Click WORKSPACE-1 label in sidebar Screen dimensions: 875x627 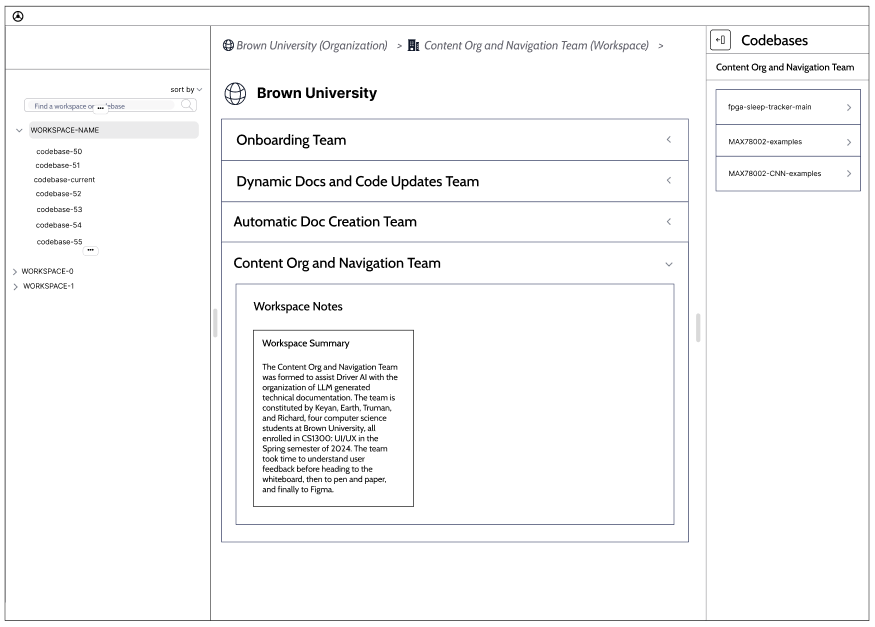tap(49, 286)
